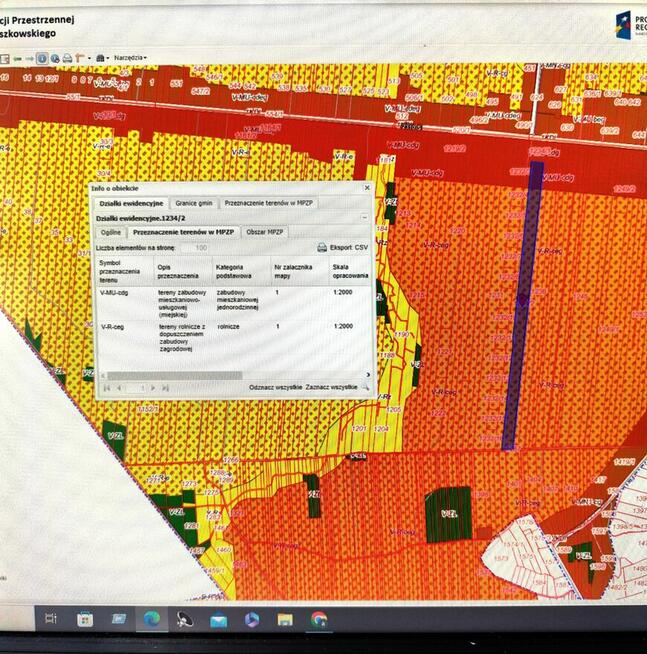Open Google Chrome from the taskbar

click(318, 619)
